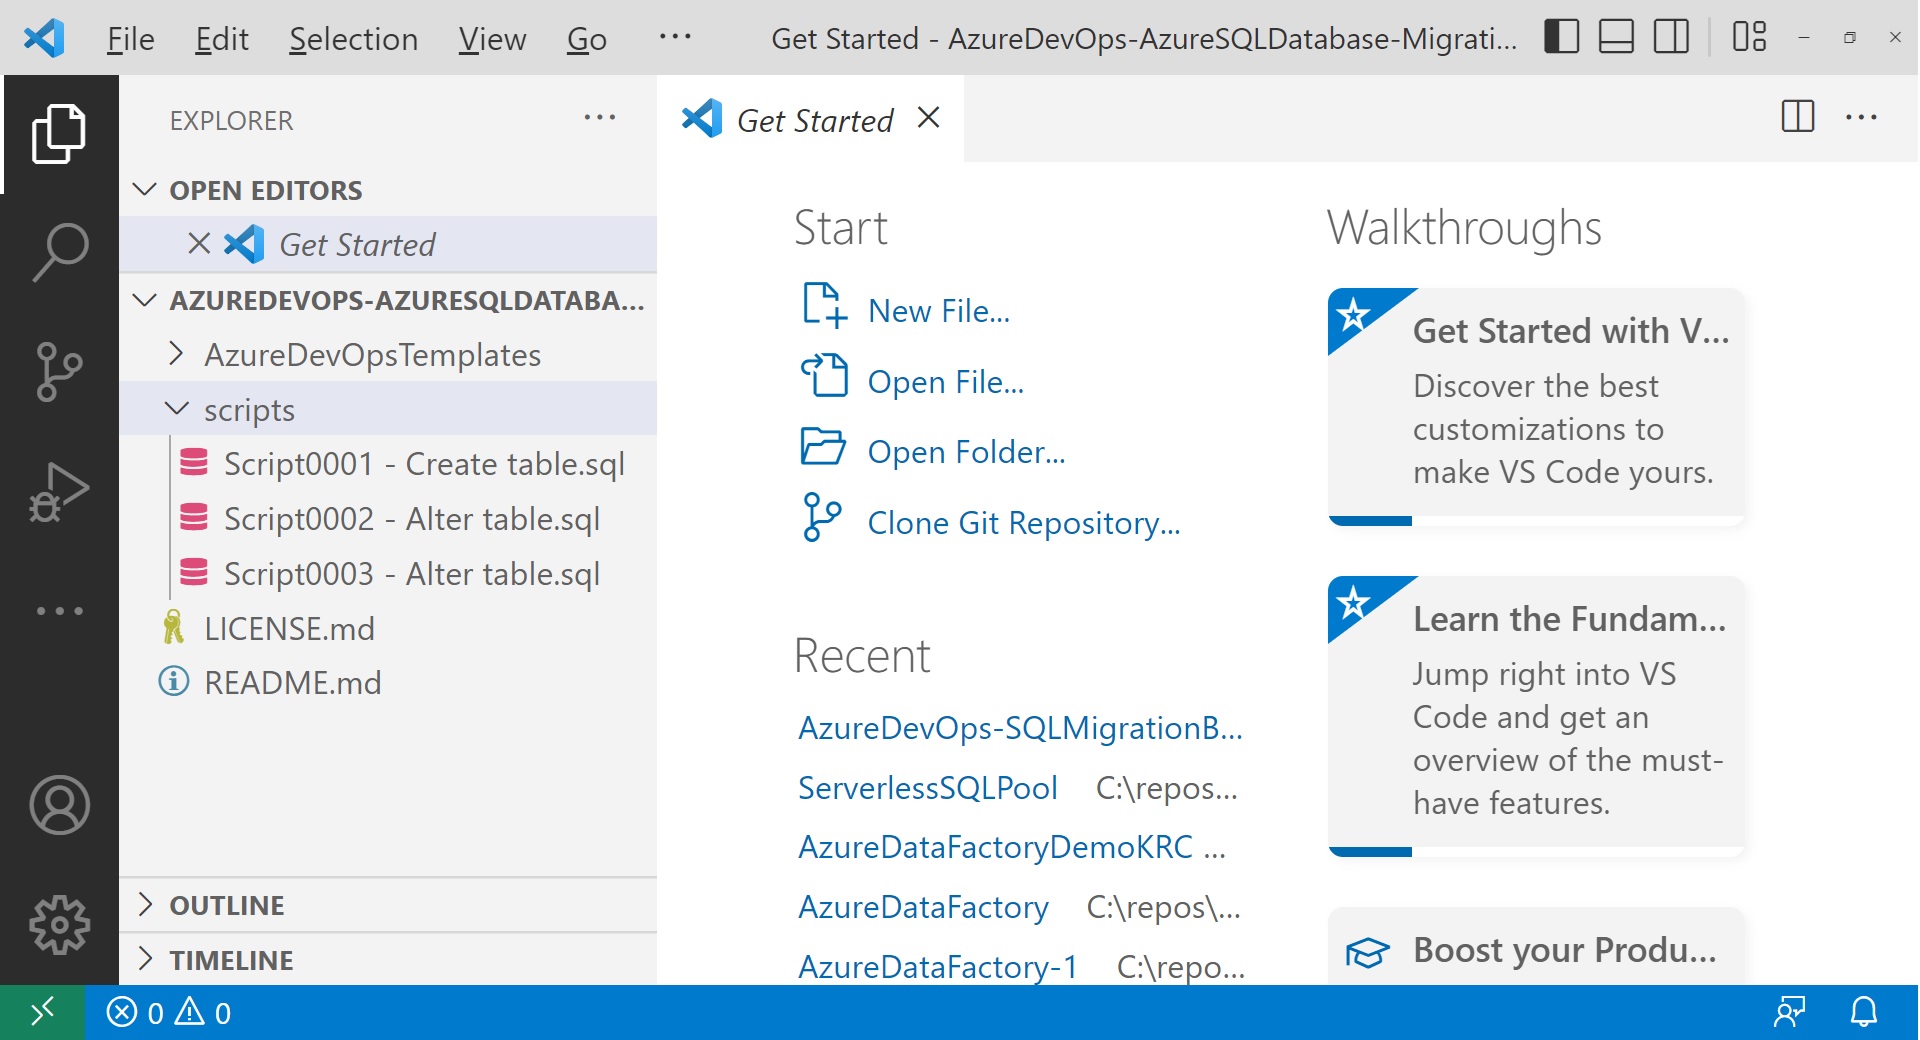This screenshot has height=1040, width=1920.
Task: Click the Clone Git Repository branch icon
Action: click(x=822, y=517)
